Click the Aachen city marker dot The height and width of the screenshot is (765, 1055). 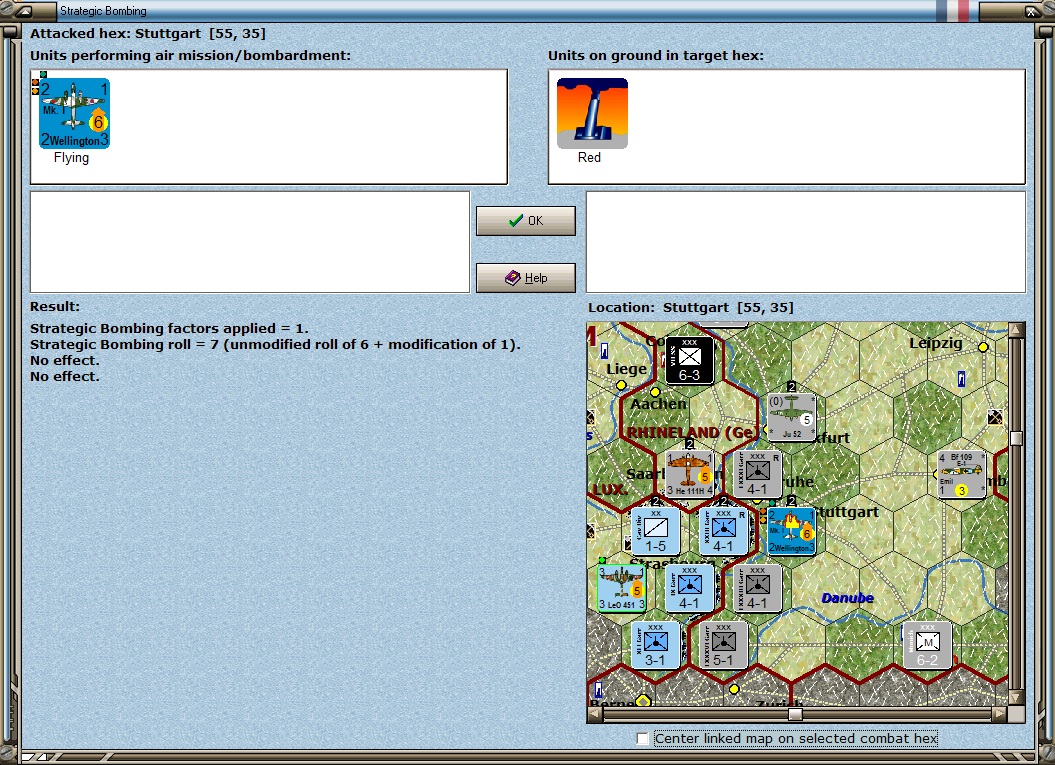pyautogui.click(x=655, y=392)
